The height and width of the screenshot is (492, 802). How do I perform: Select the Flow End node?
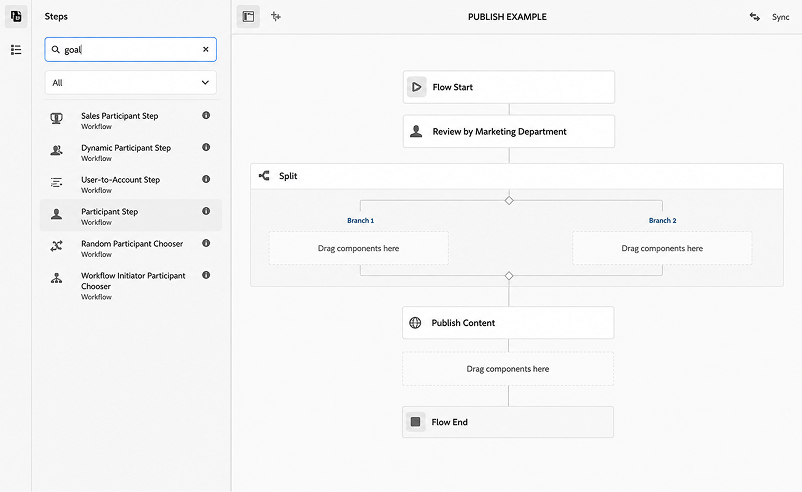click(508, 422)
